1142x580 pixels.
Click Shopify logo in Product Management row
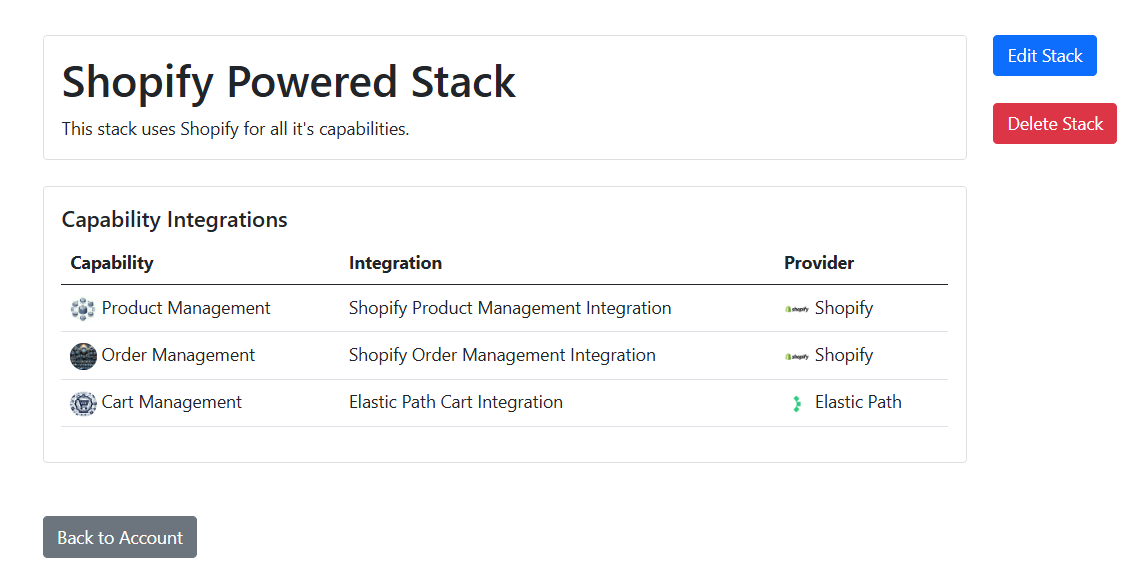coord(797,309)
